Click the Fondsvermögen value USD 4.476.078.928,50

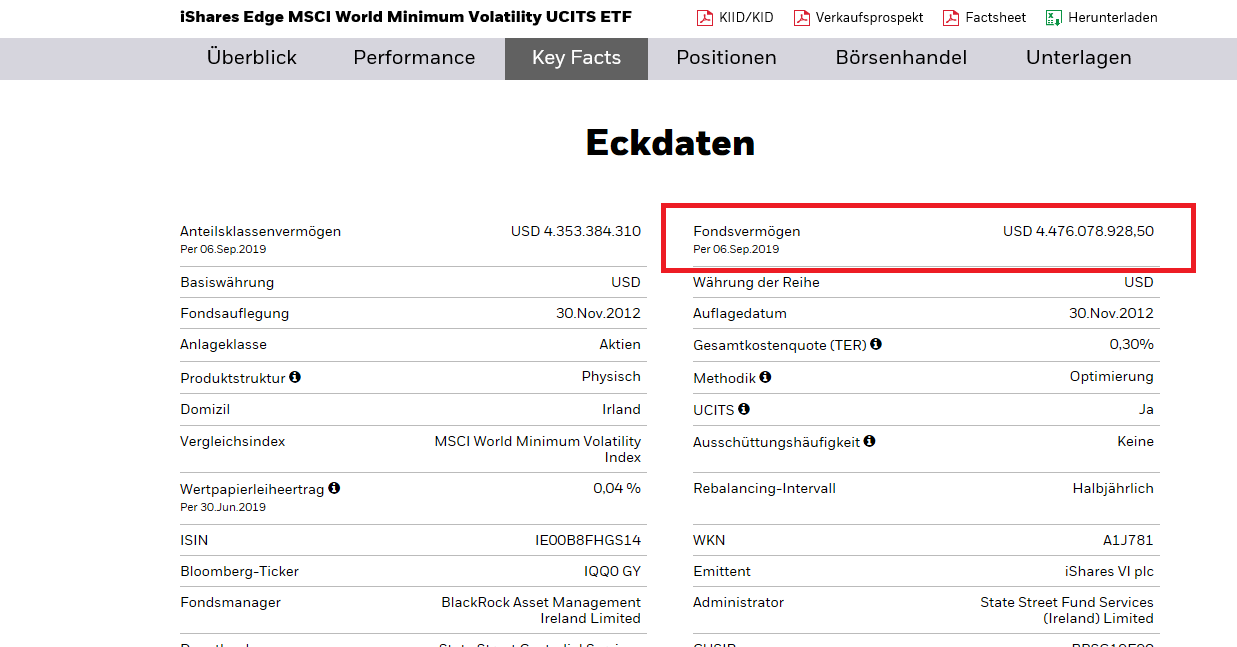coord(1078,231)
